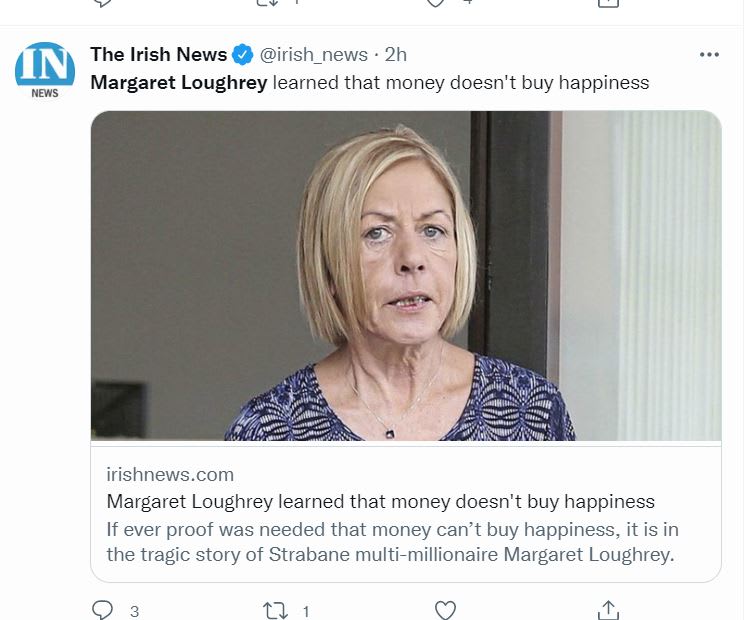This screenshot has height=620, width=756.
Task: Click the blue verified badge
Action: (243, 55)
